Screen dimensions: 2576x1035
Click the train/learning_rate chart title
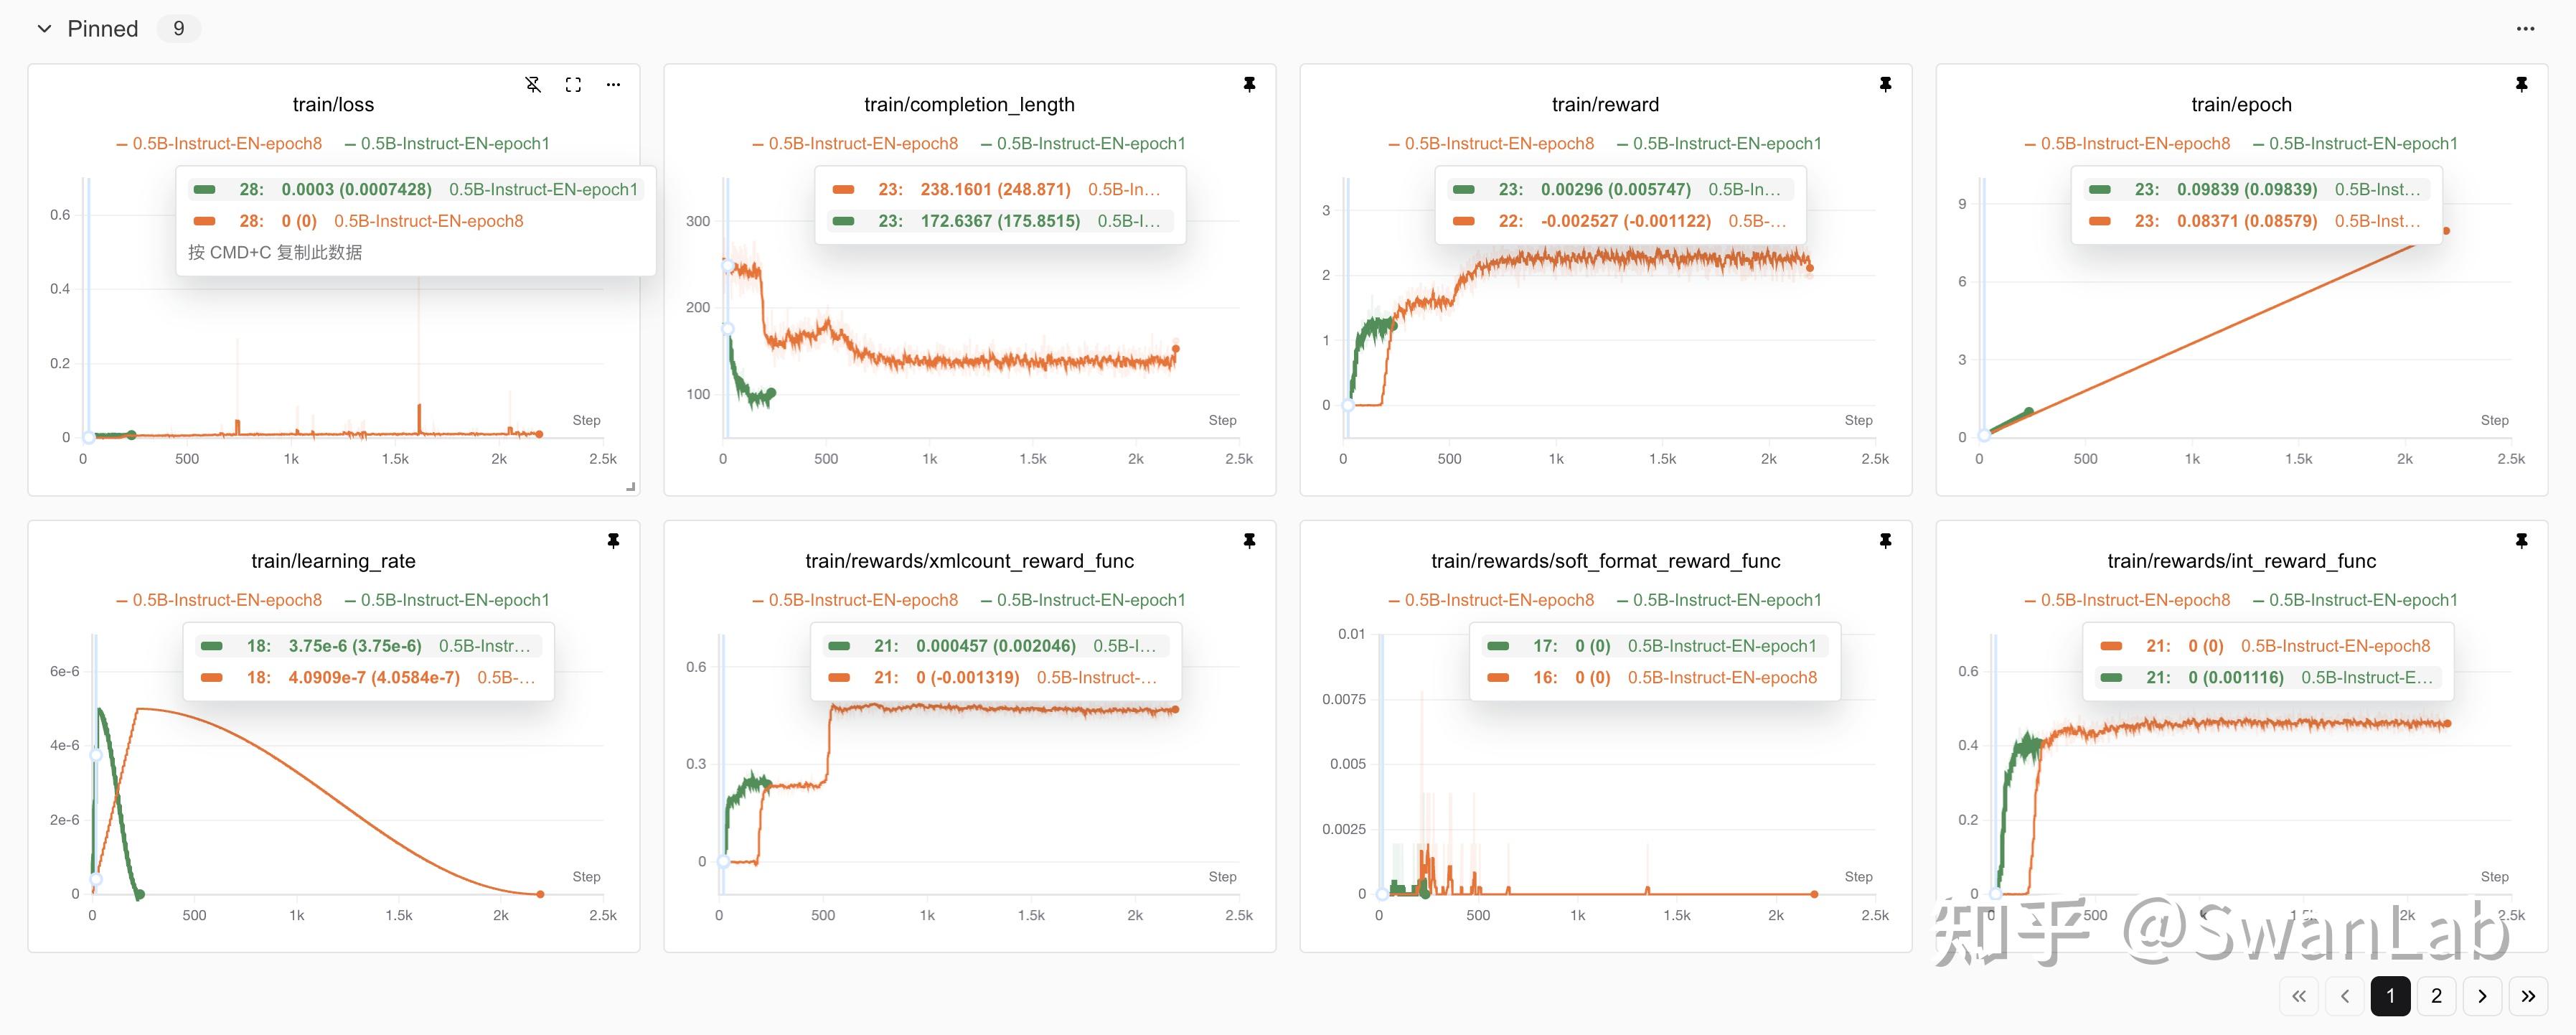point(333,561)
